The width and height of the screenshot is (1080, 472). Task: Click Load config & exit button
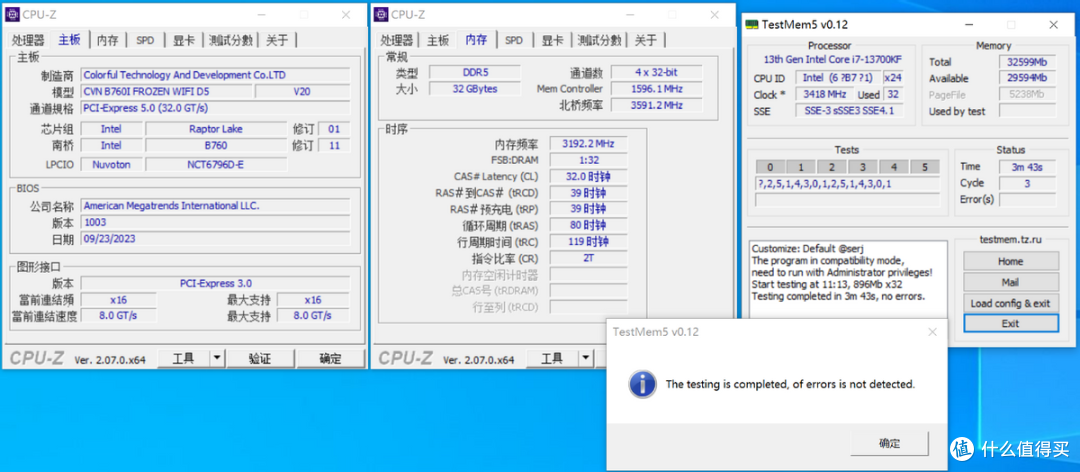(1010, 302)
